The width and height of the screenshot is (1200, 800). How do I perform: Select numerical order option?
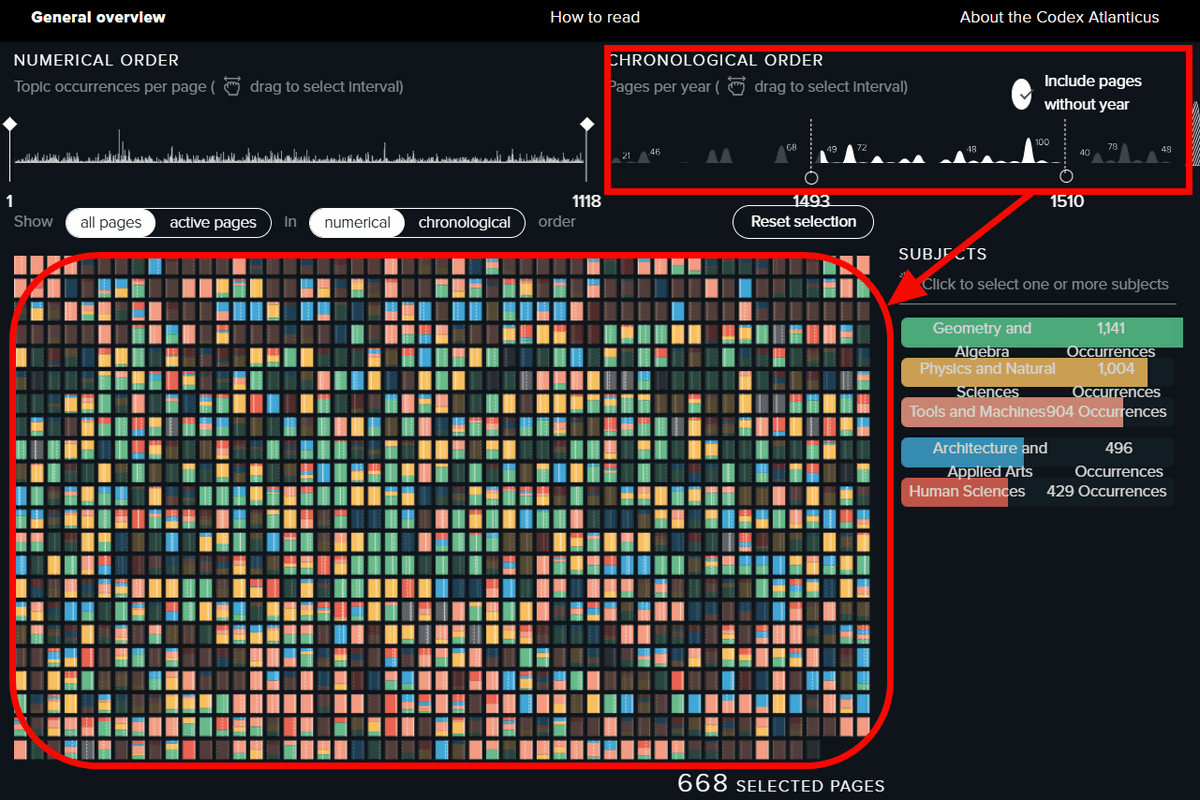tap(357, 222)
